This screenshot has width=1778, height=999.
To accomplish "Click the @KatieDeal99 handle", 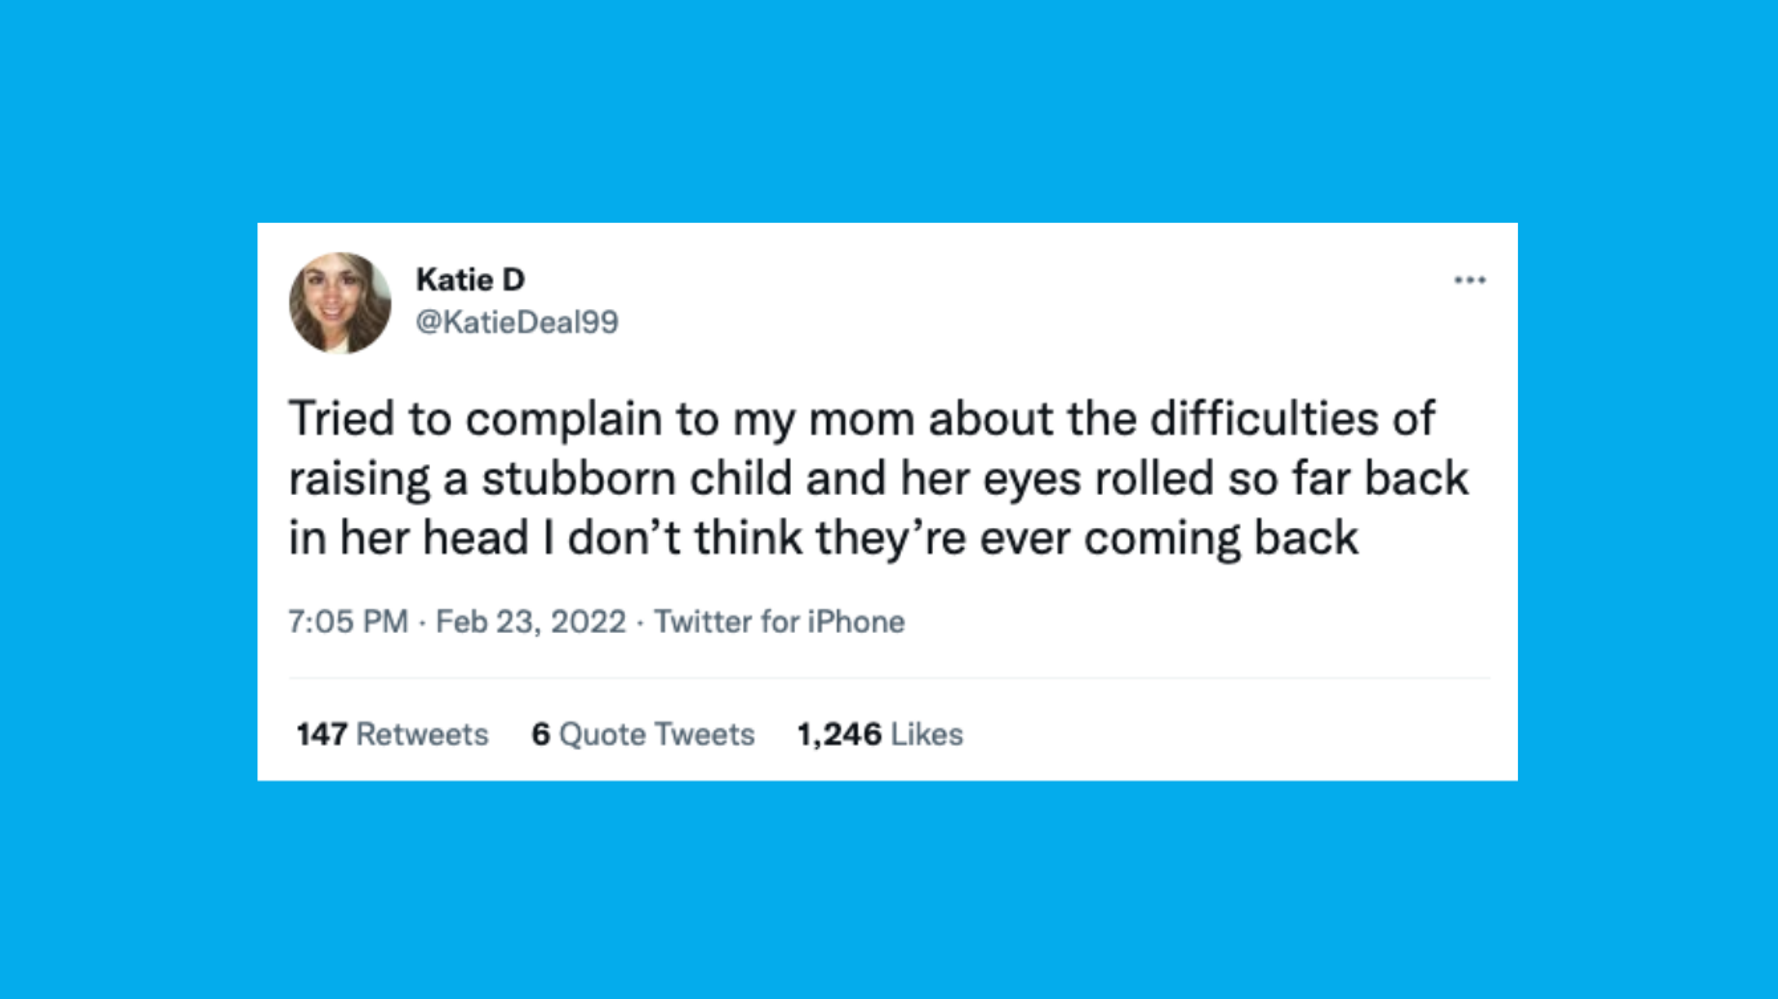I will point(517,322).
